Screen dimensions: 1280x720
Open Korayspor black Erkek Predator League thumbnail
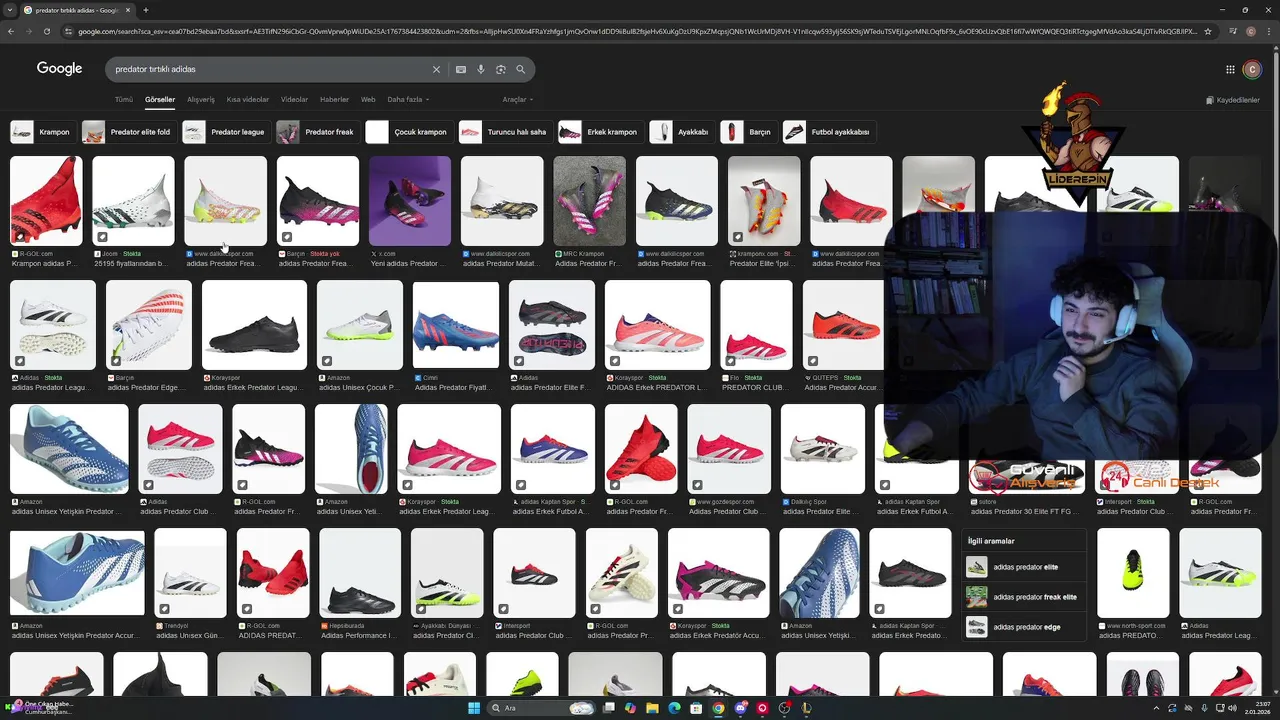(254, 325)
